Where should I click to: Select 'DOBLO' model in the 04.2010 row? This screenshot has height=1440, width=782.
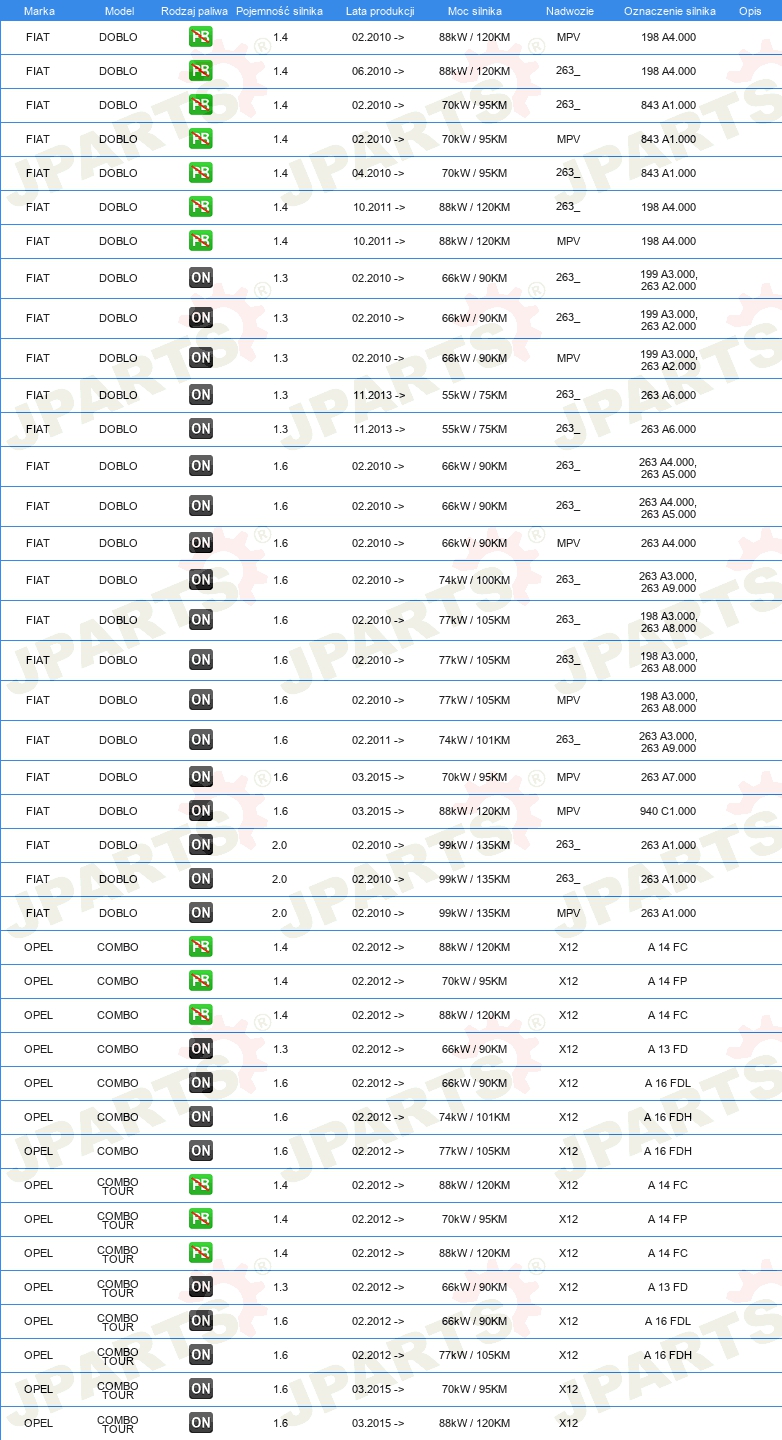[x=118, y=173]
